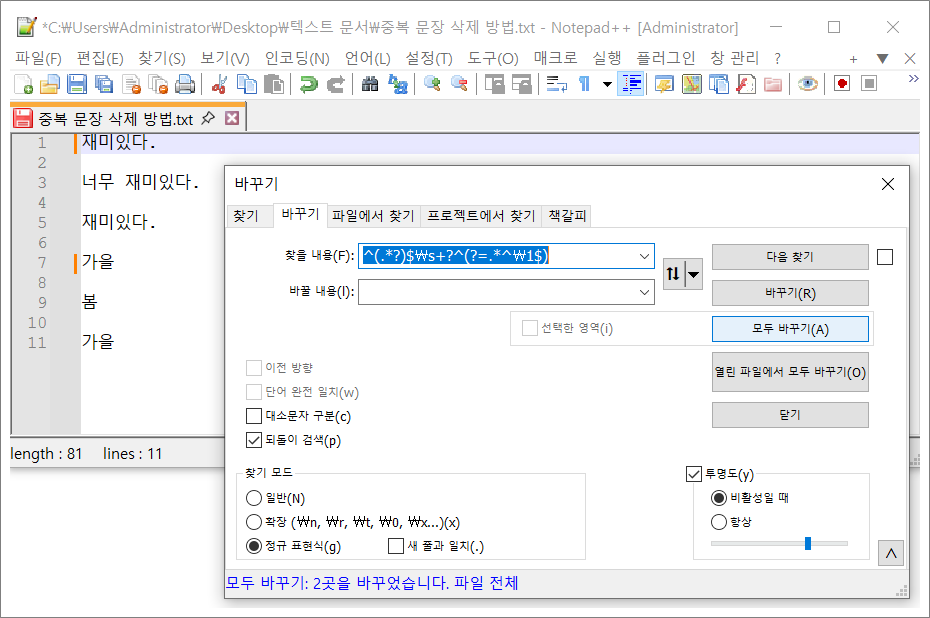Toggle 대소문자 구분(c) checkbox
This screenshot has width=930, height=618.
pos(254,416)
